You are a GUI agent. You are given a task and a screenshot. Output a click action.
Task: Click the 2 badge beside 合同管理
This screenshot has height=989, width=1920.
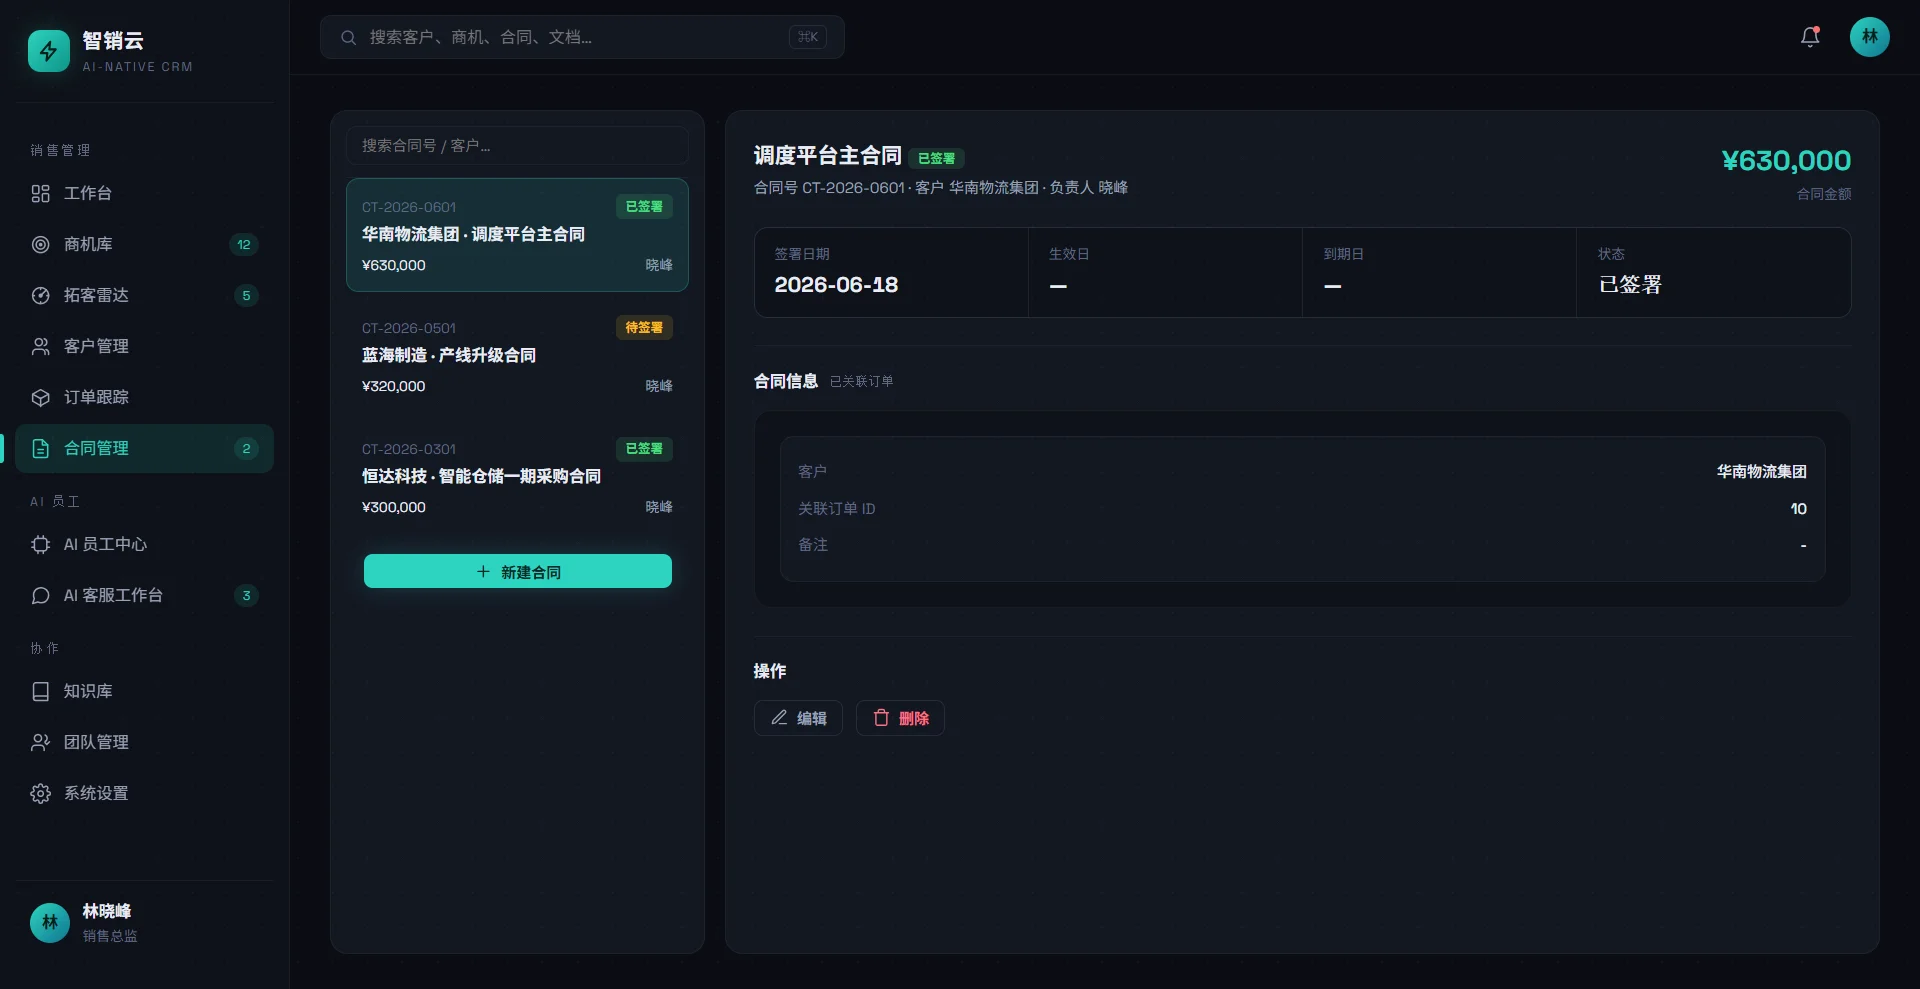246,448
